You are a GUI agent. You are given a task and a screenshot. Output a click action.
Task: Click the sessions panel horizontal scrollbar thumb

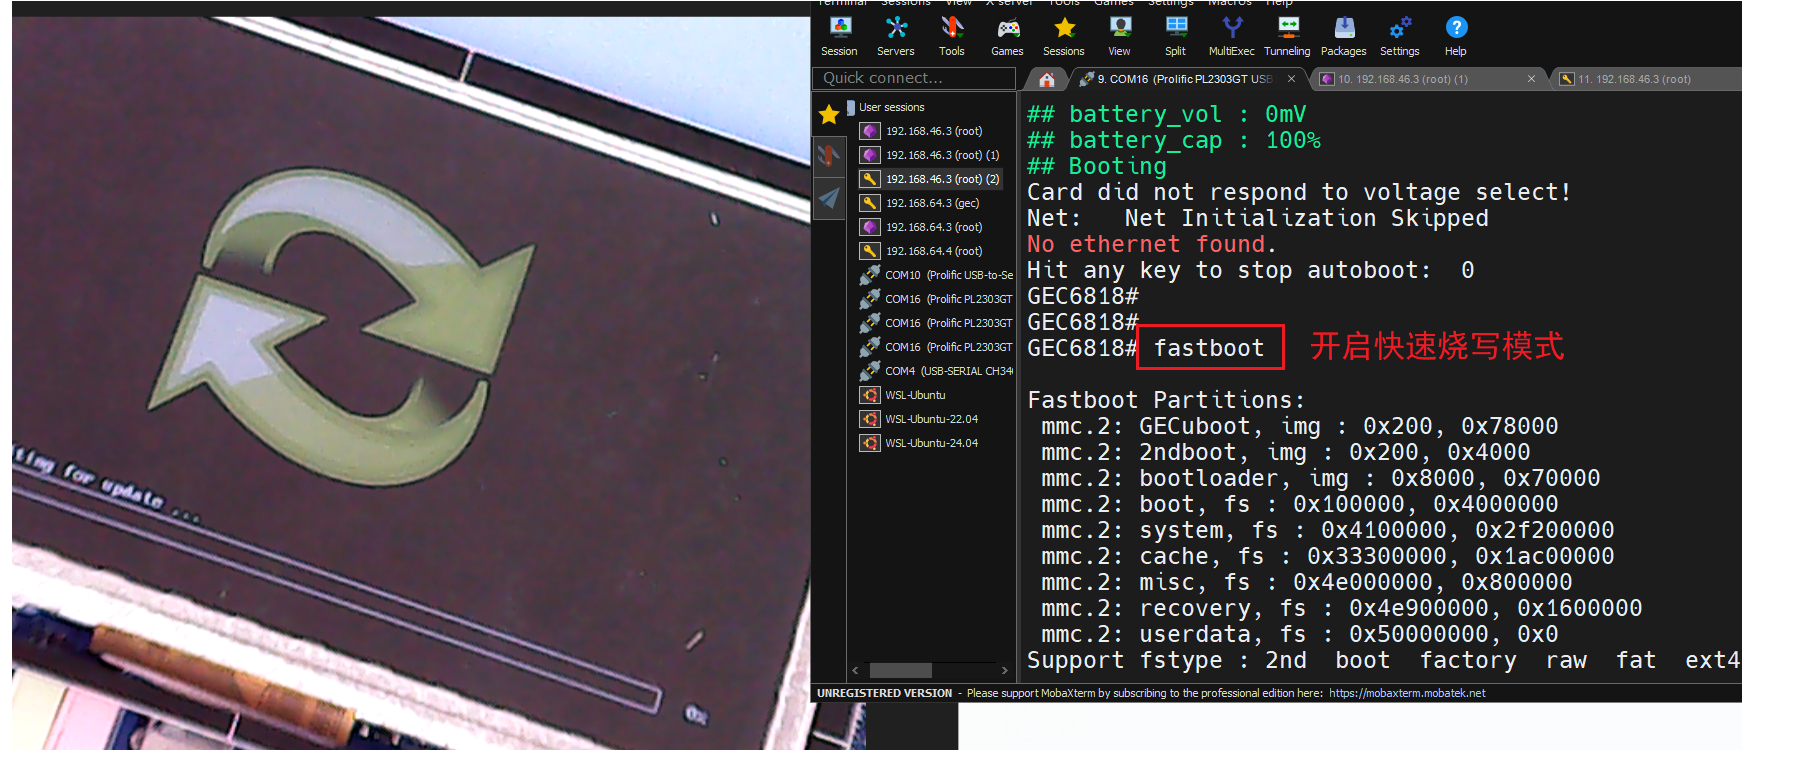coord(900,670)
